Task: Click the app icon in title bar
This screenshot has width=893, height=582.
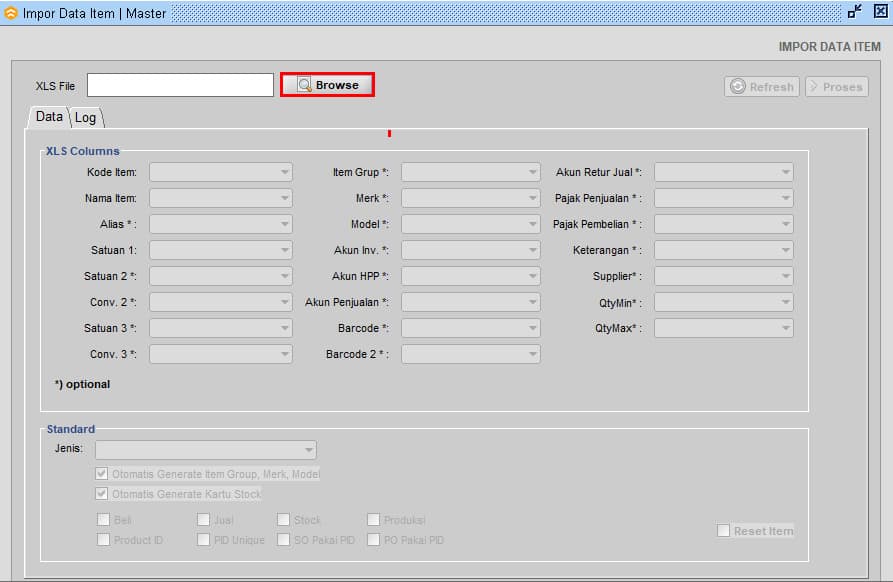Action: tap(11, 13)
